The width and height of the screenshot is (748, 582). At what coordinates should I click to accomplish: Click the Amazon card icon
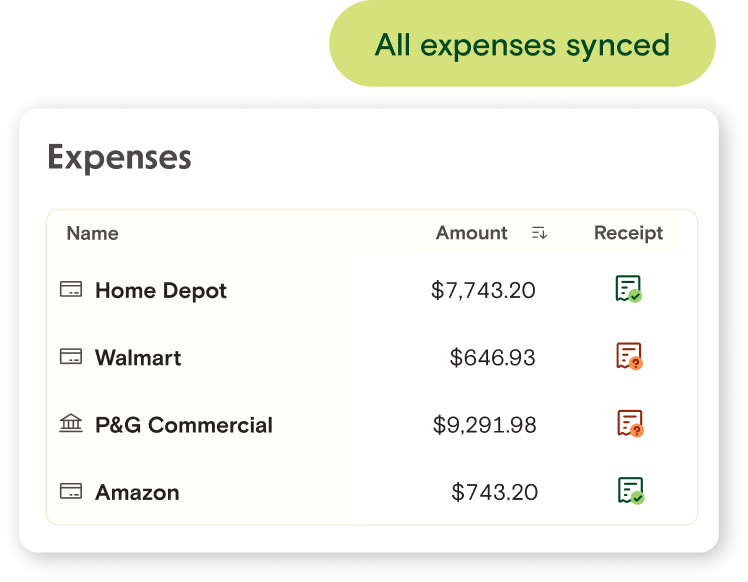point(70,491)
